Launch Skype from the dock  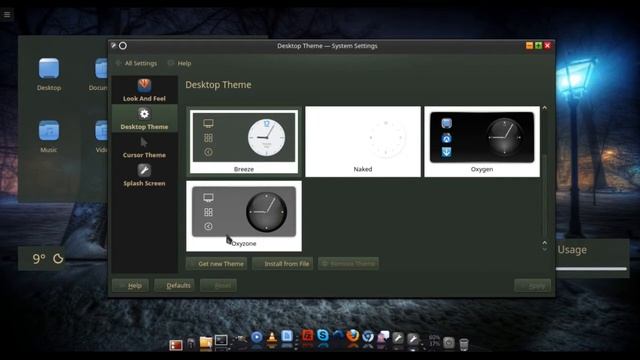coord(322,337)
